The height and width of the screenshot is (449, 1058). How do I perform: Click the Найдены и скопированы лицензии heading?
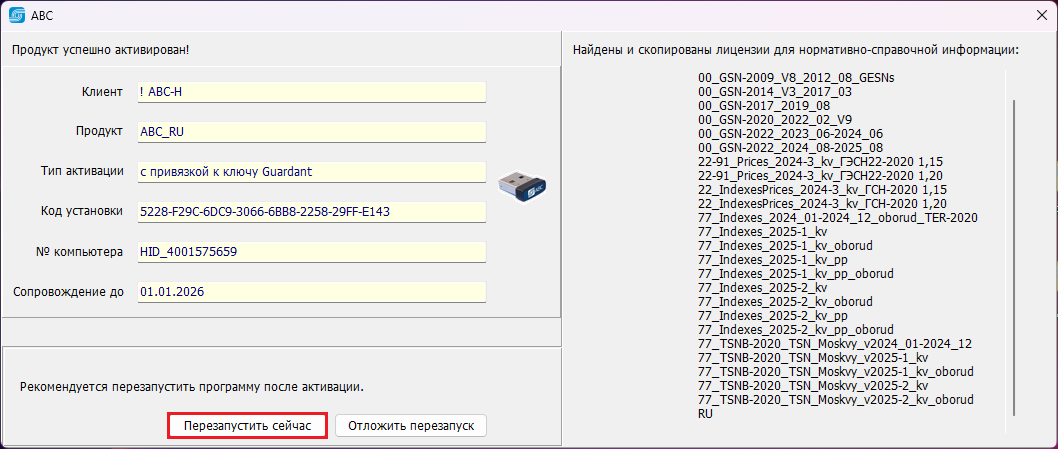click(796, 50)
